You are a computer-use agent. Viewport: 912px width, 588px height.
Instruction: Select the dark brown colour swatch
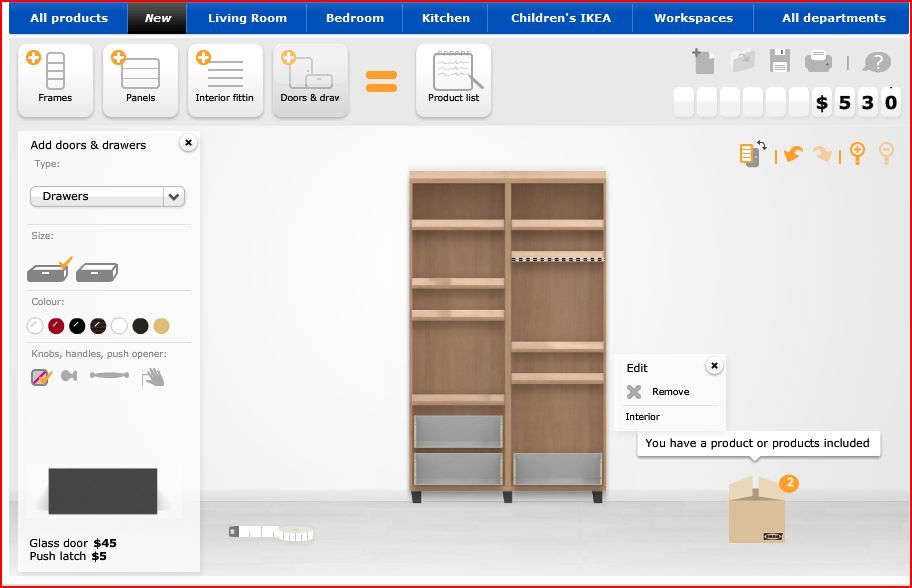[x=98, y=326]
